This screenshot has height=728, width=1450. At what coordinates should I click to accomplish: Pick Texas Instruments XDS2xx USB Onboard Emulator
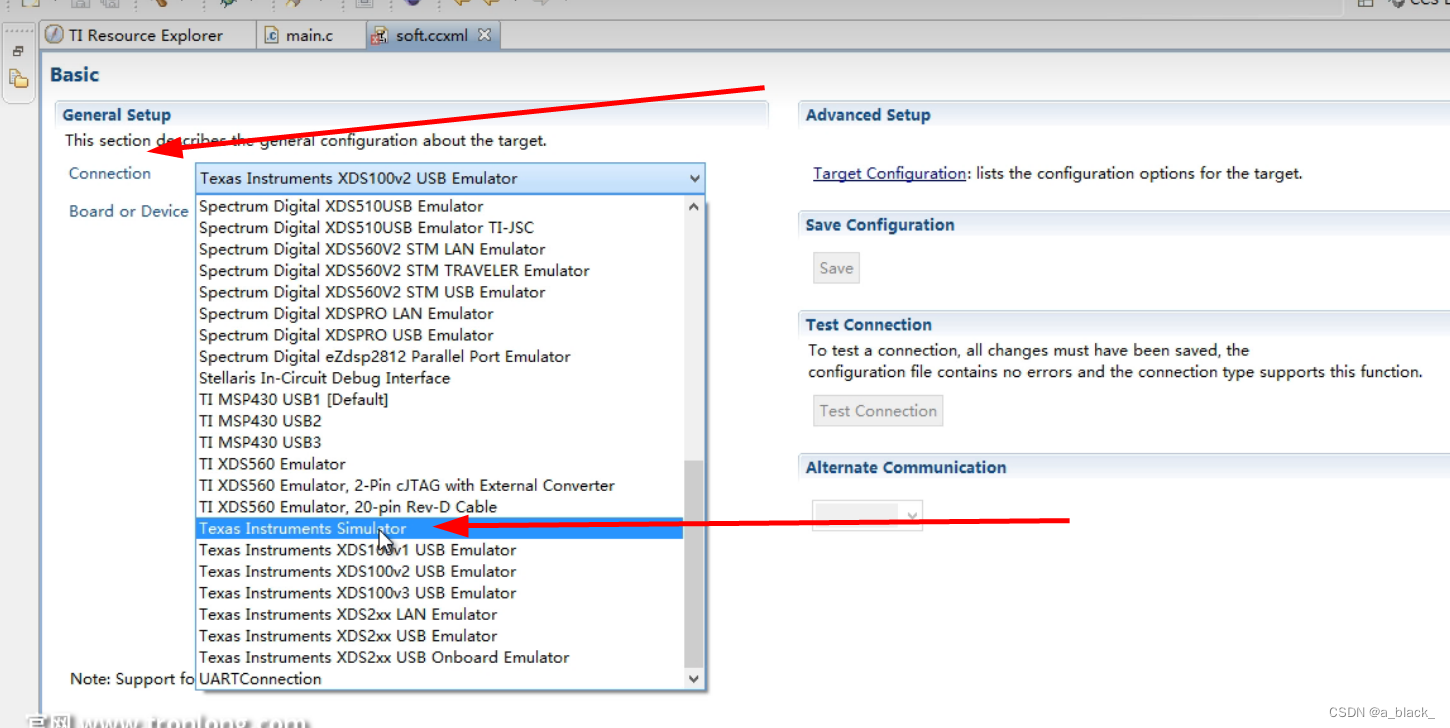[x=439, y=657]
